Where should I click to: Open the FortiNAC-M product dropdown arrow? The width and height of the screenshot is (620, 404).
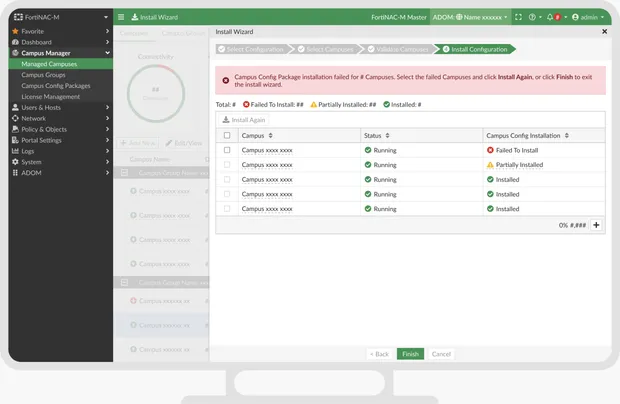pos(106,17)
